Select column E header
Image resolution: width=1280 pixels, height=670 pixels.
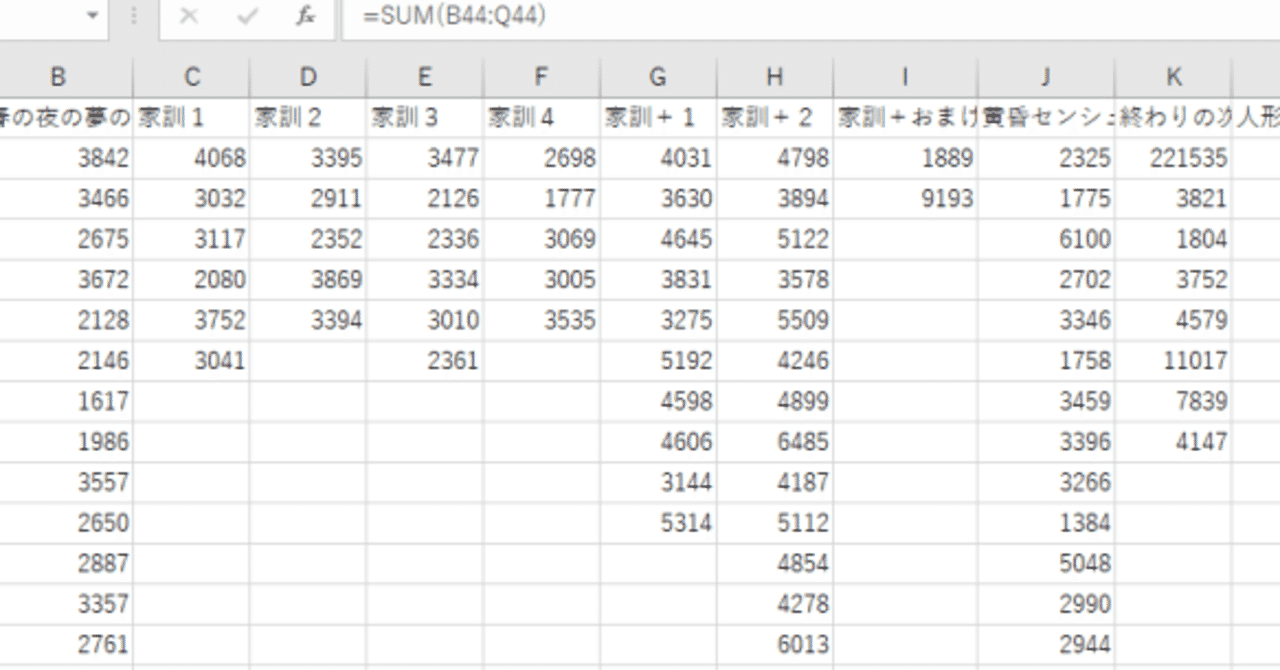point(425,77)
